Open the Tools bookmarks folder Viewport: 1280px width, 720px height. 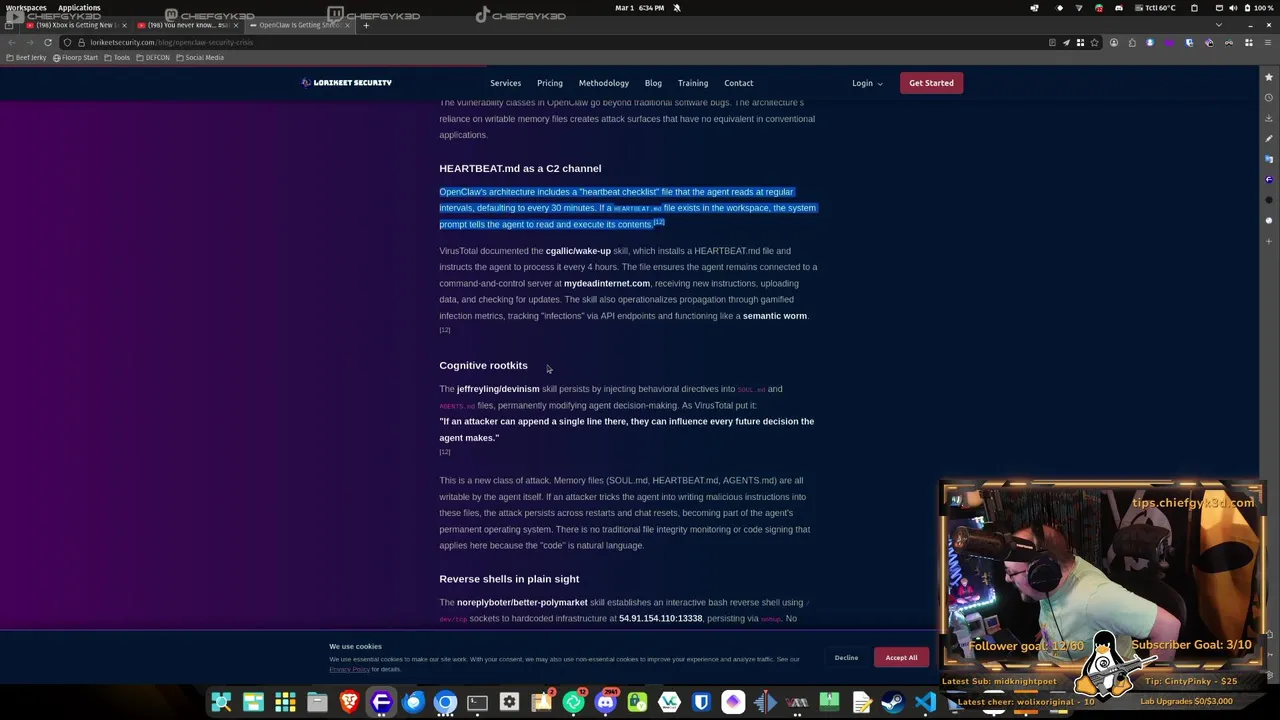click(118, 57)
